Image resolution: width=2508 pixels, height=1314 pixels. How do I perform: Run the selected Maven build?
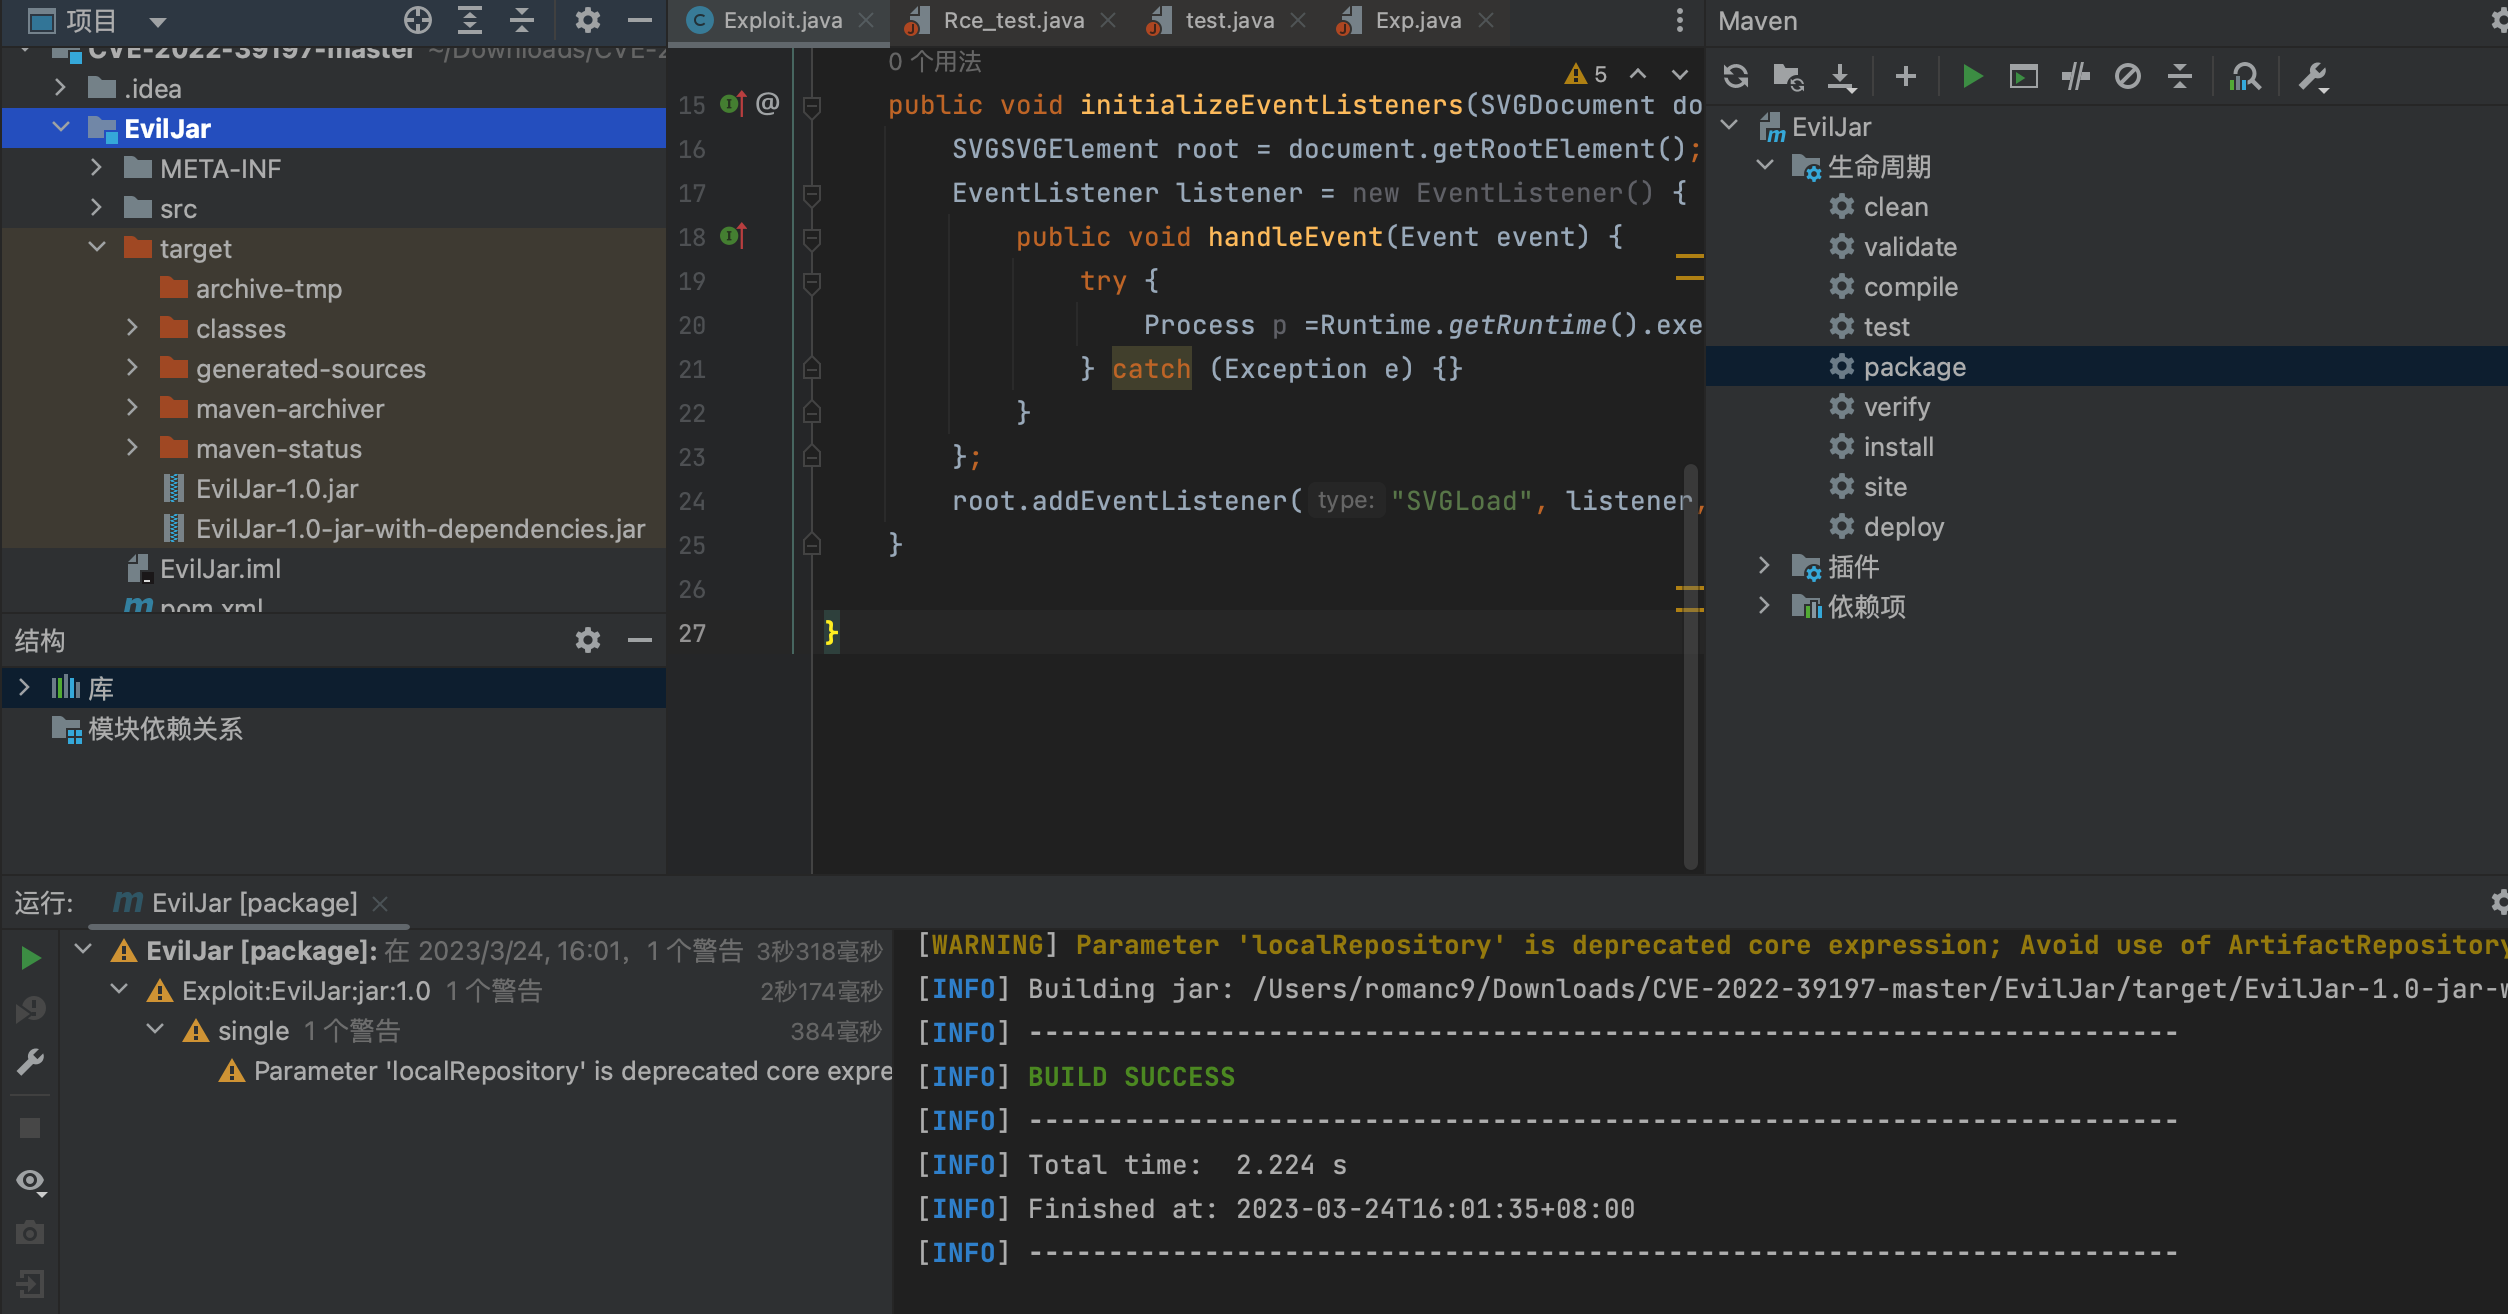coord(1972,77)
